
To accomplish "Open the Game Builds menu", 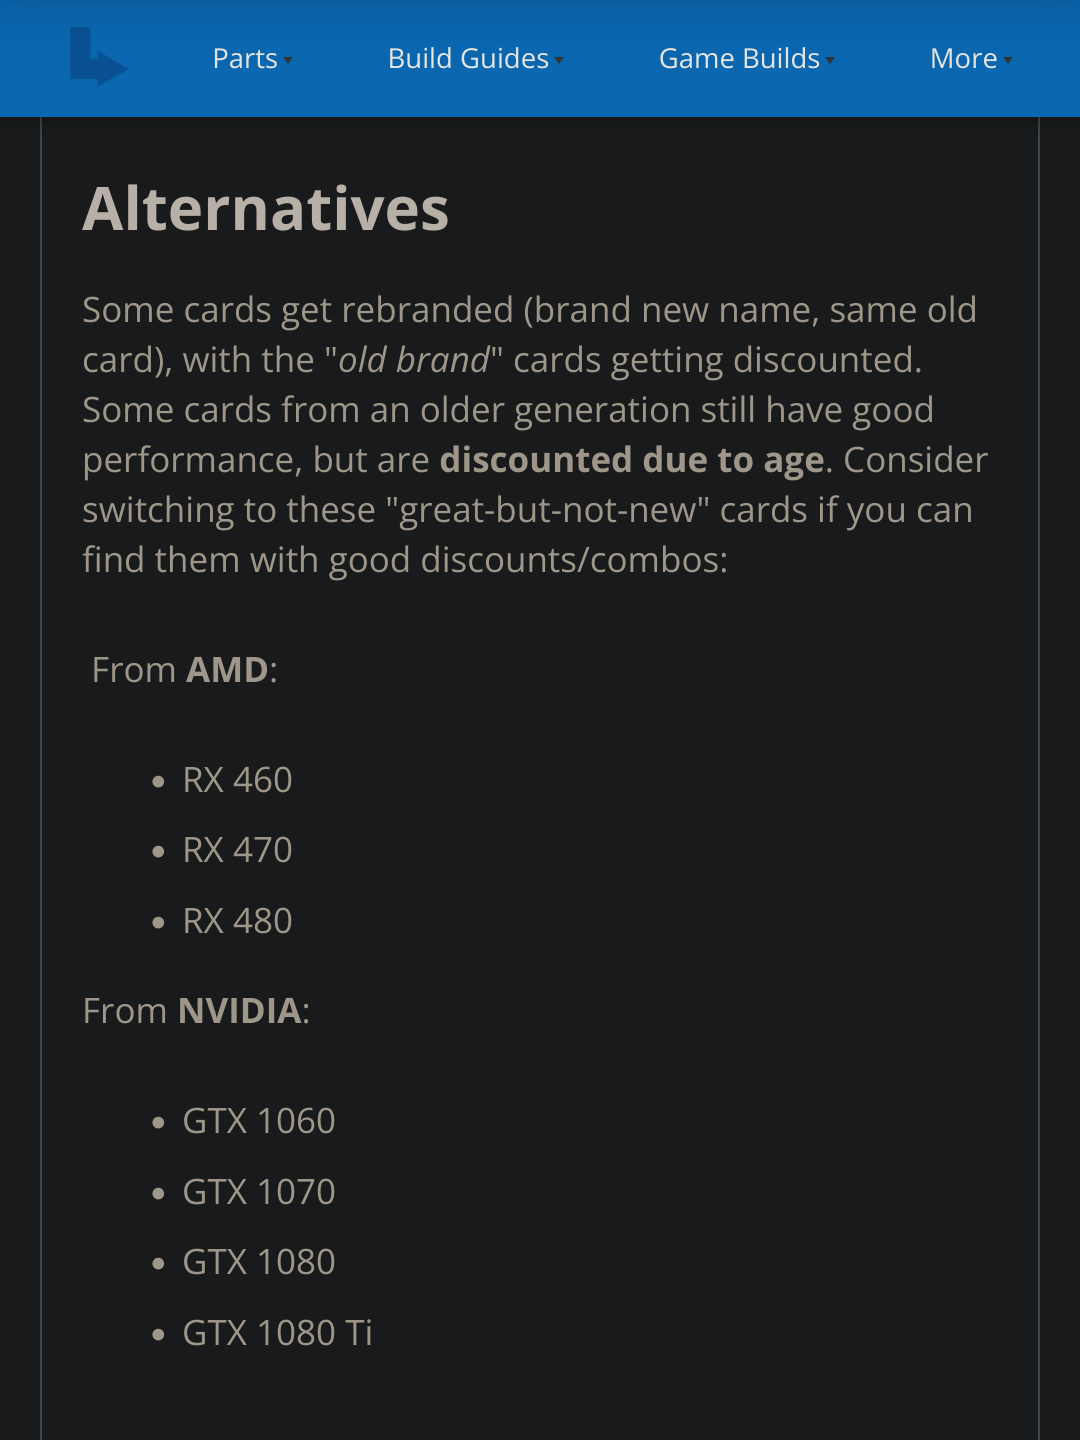I will click(739, 59).
